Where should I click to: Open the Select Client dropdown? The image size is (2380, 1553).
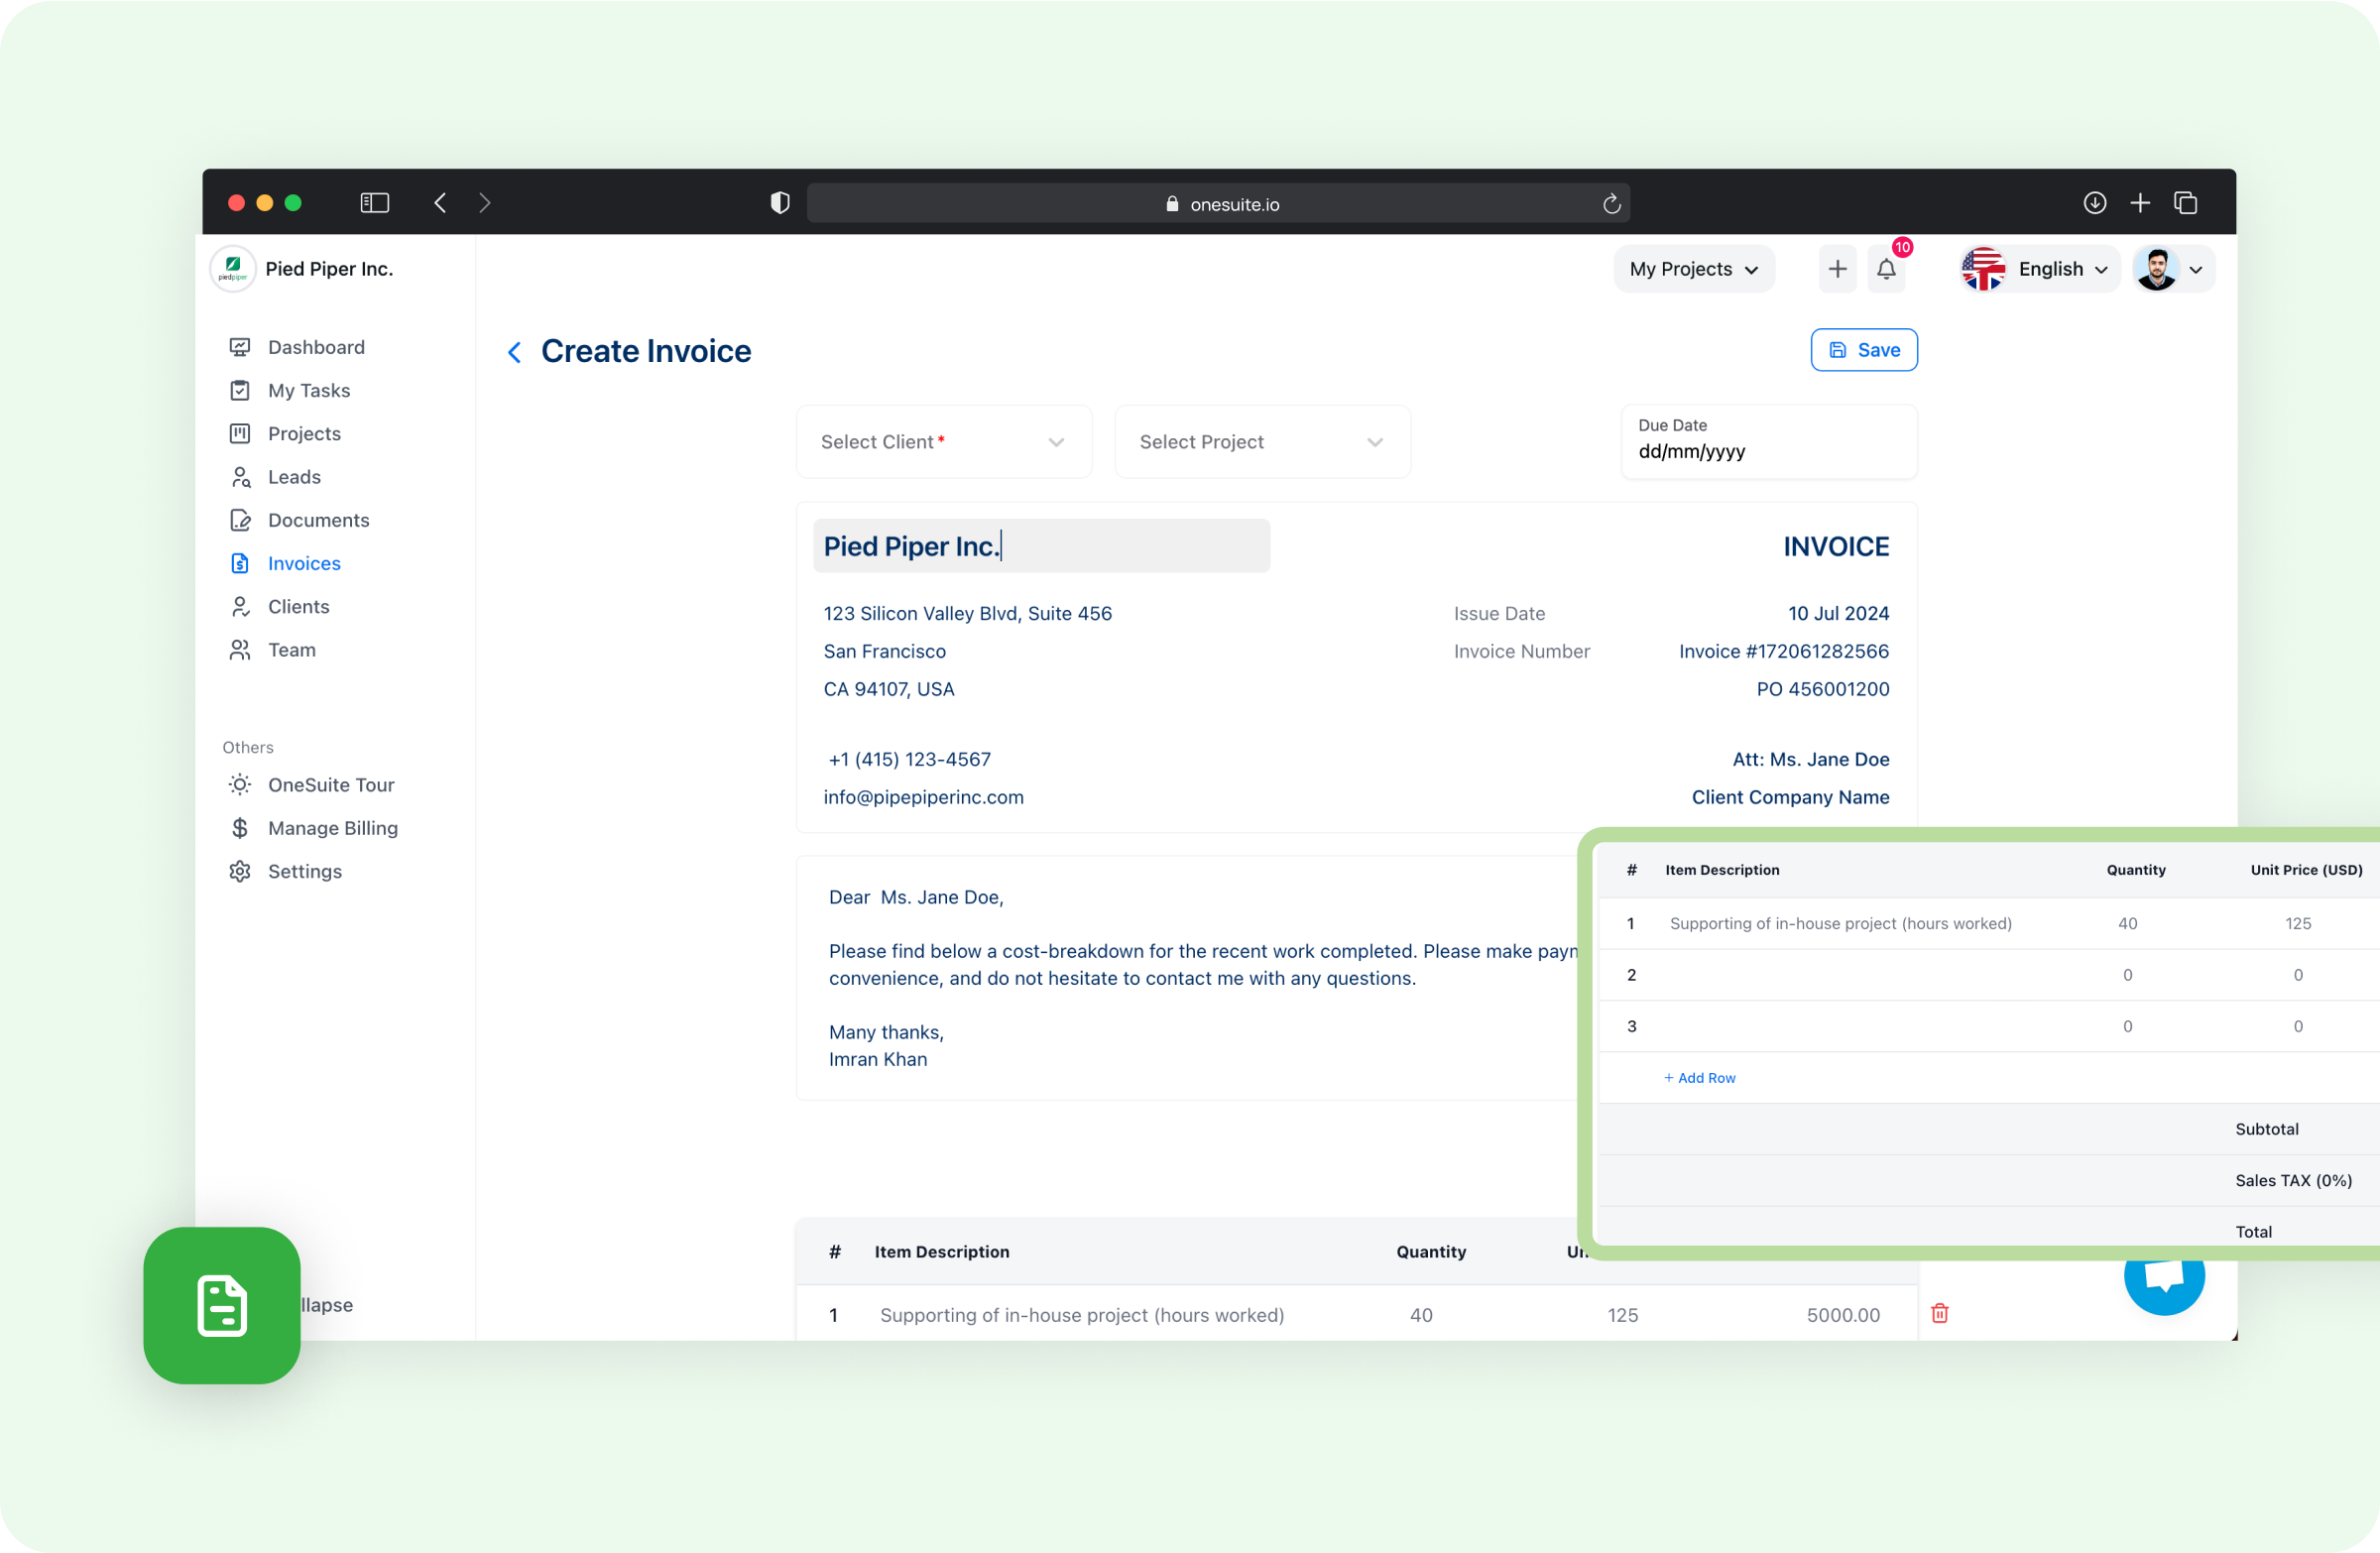[942, 440]
